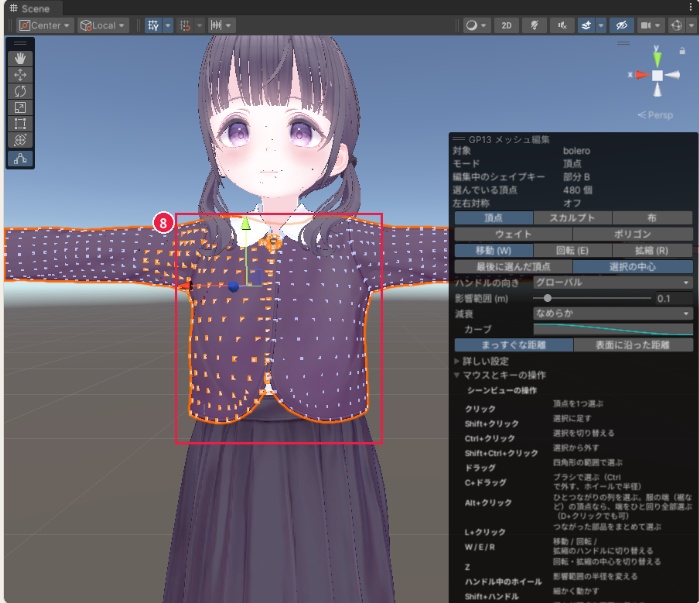Click the '480 個' selected vertices value
This screenshot has width=699, height=603.
click(x=577, y=190)
